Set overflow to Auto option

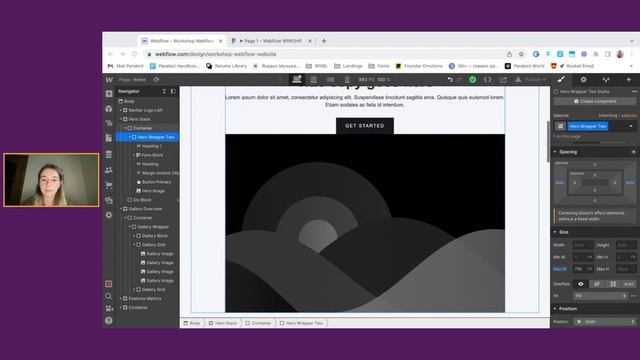coord(629,284)
